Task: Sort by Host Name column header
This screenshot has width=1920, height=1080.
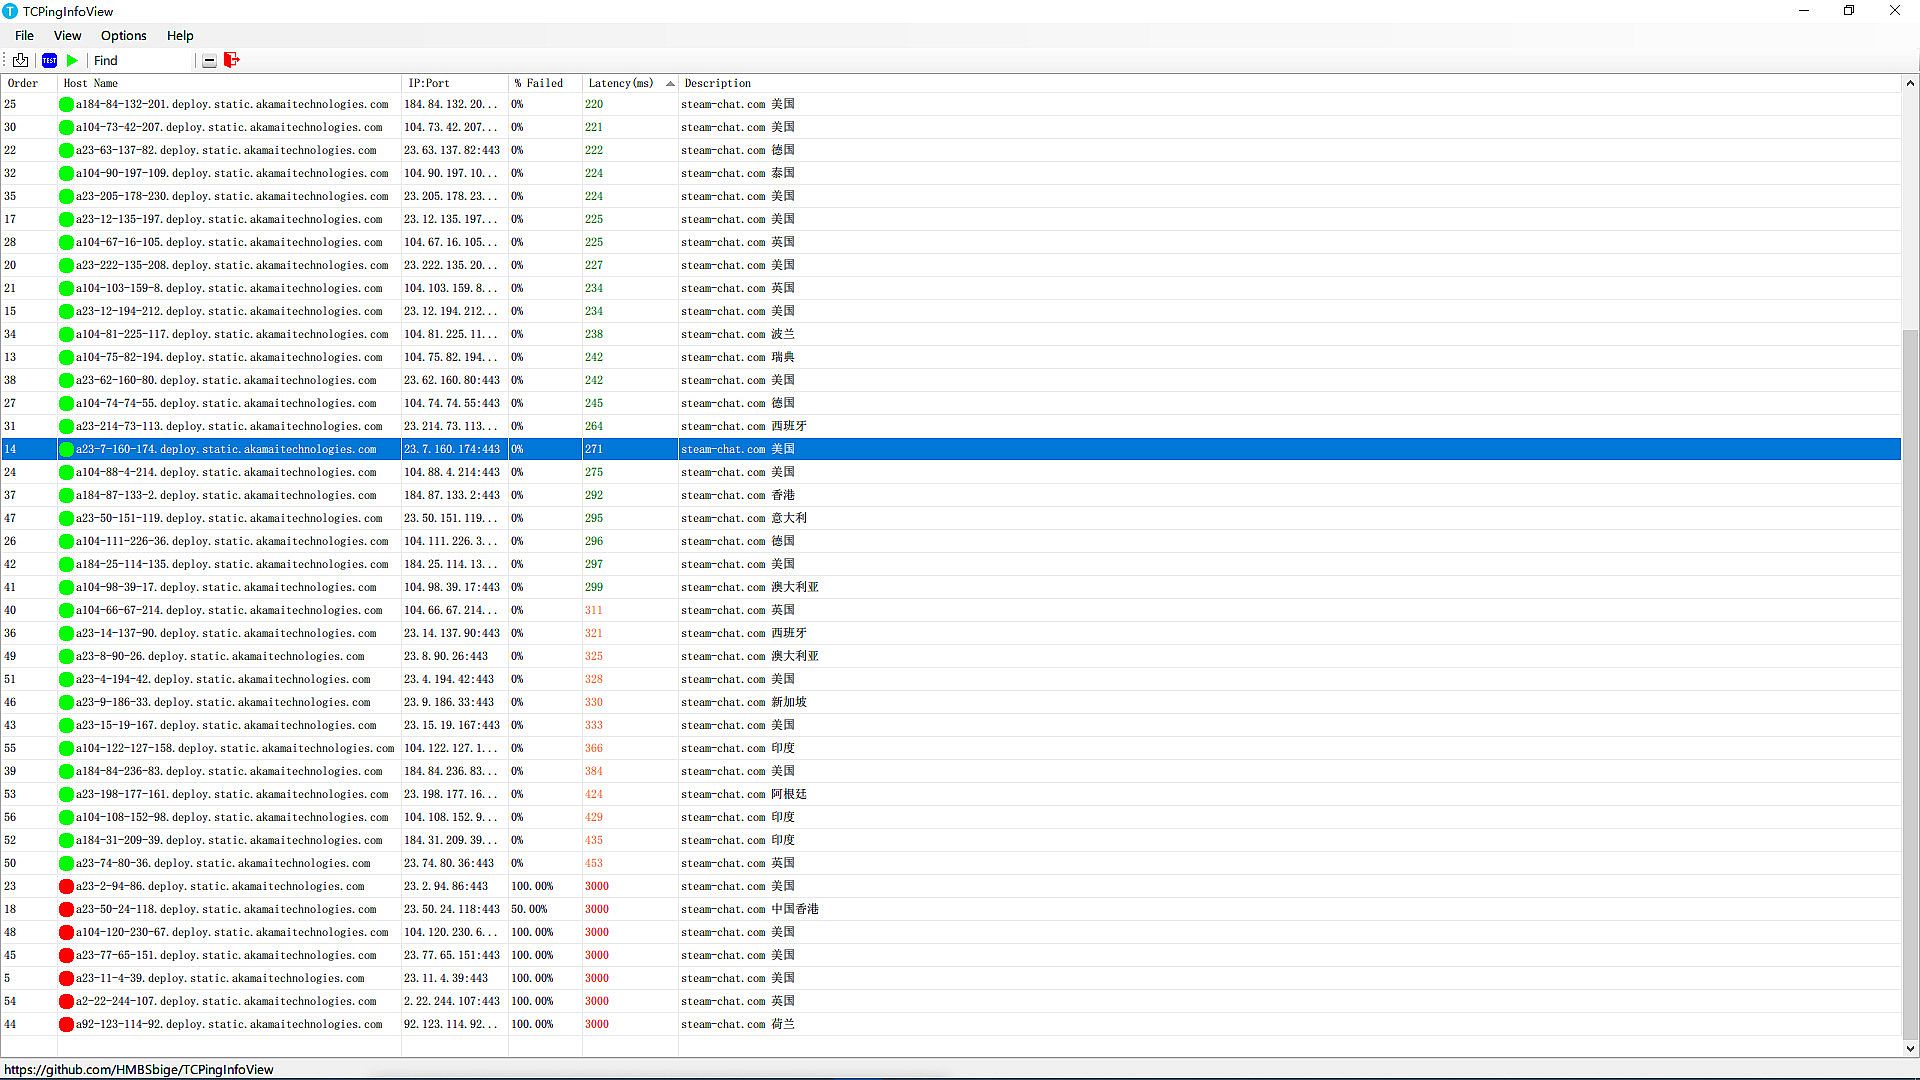Action: click(90, 83)
